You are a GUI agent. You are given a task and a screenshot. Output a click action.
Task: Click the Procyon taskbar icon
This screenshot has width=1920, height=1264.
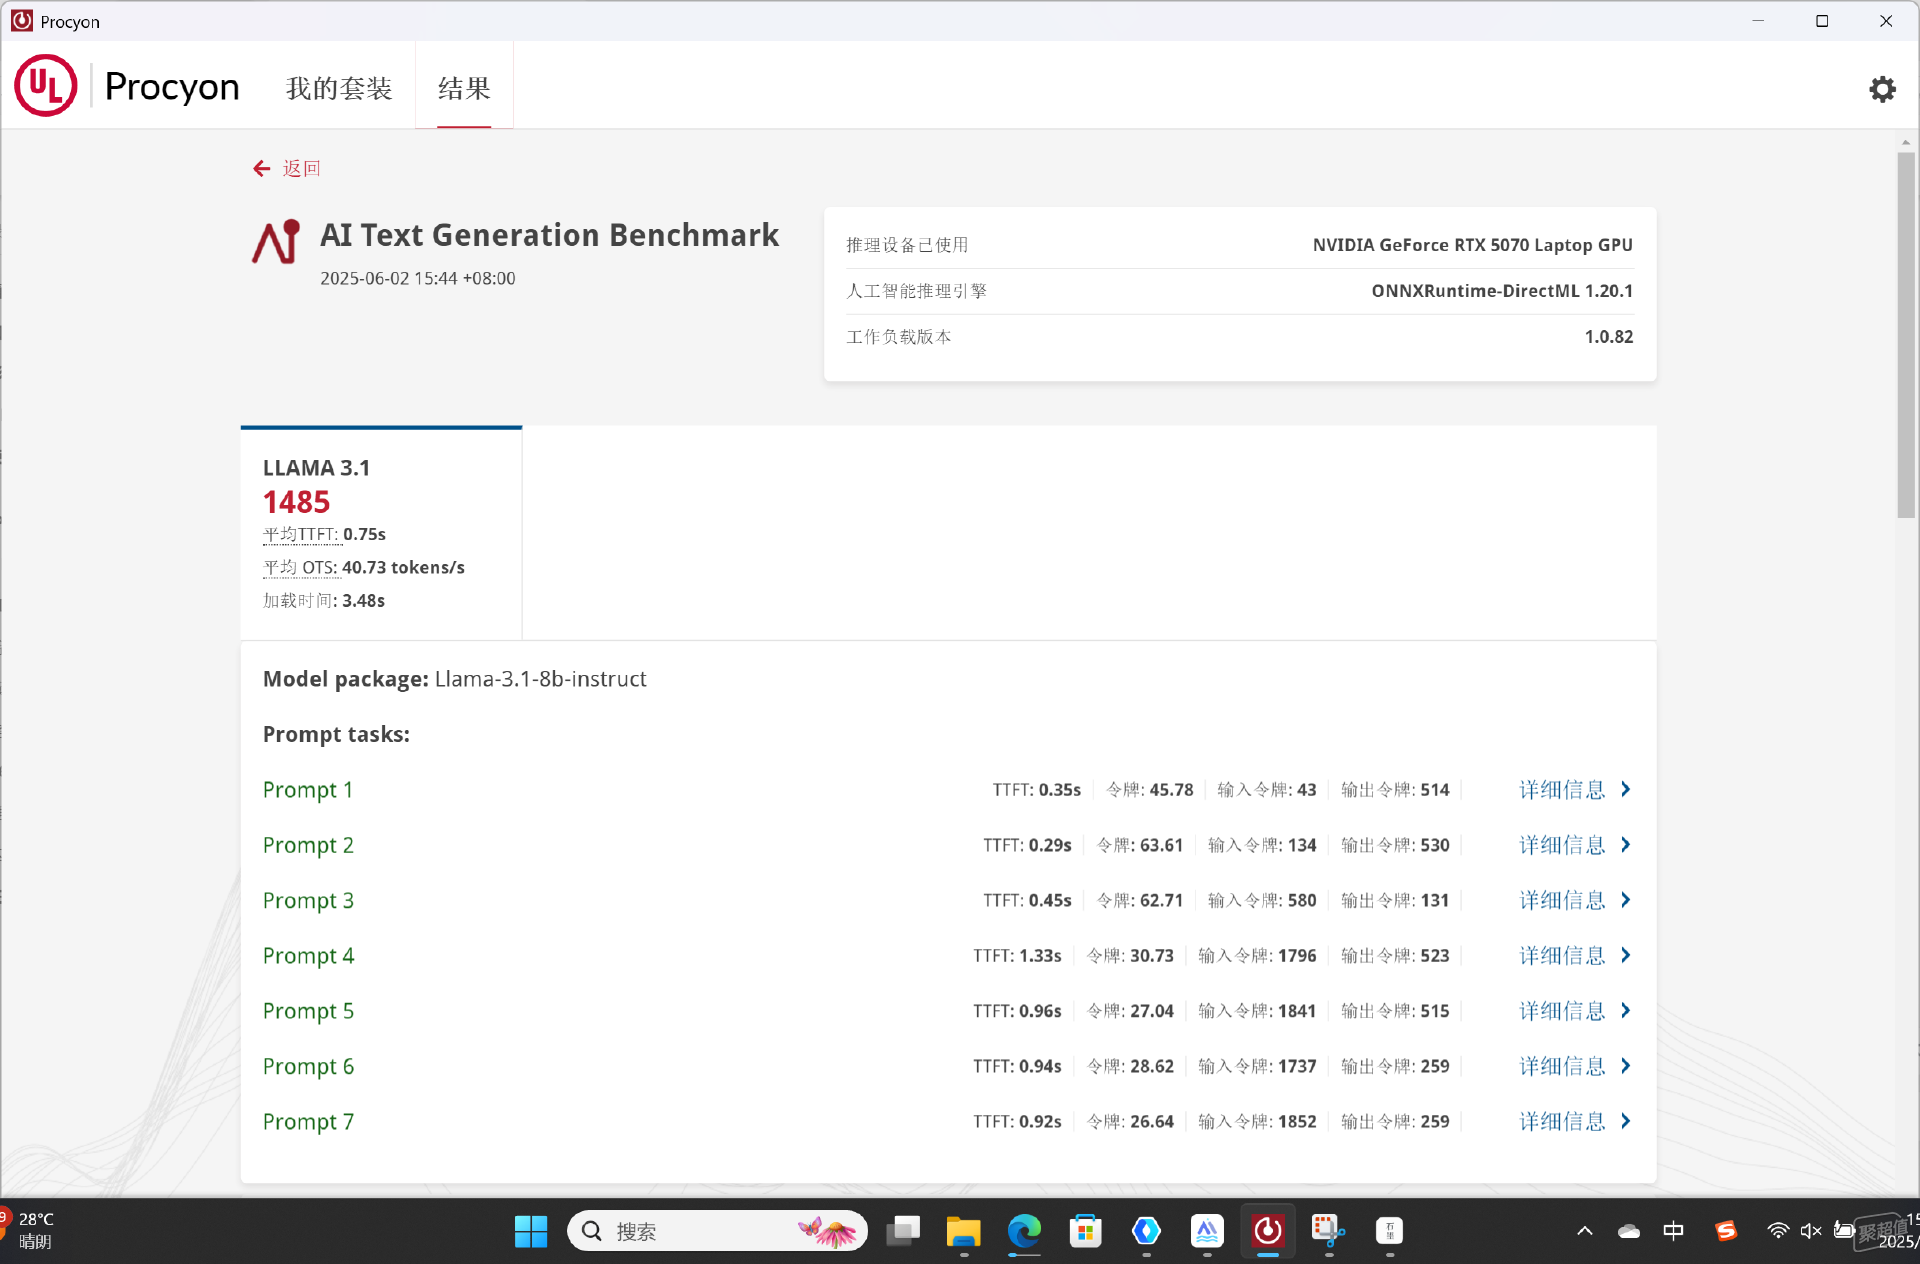[1268, 1230]
